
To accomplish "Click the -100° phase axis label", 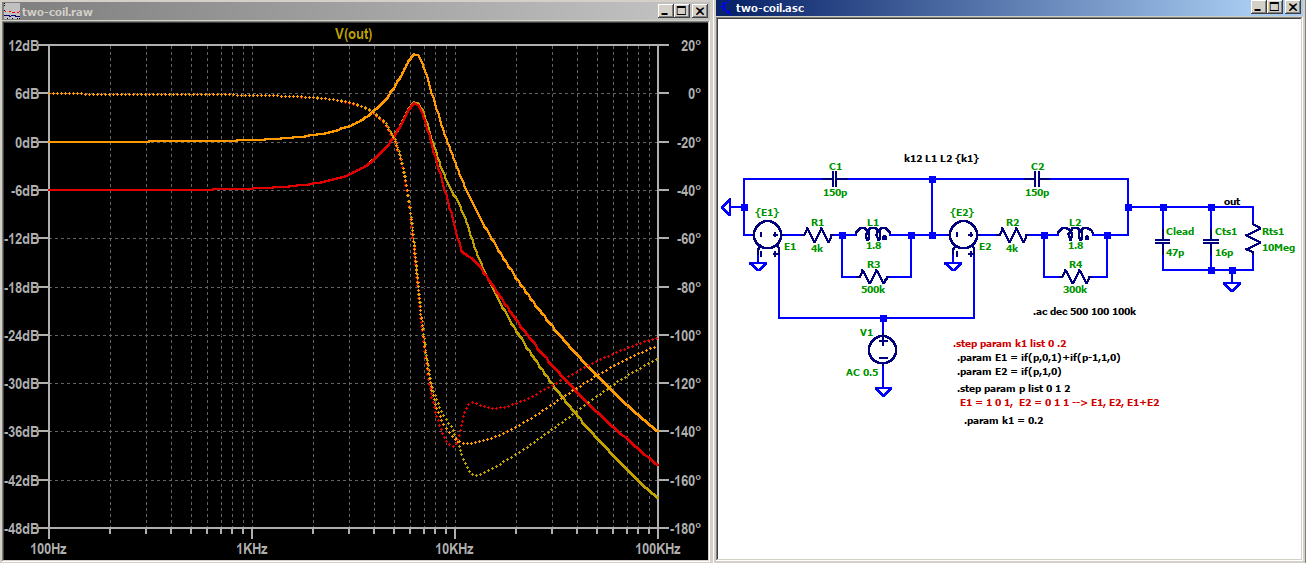I will pos(684,335).
